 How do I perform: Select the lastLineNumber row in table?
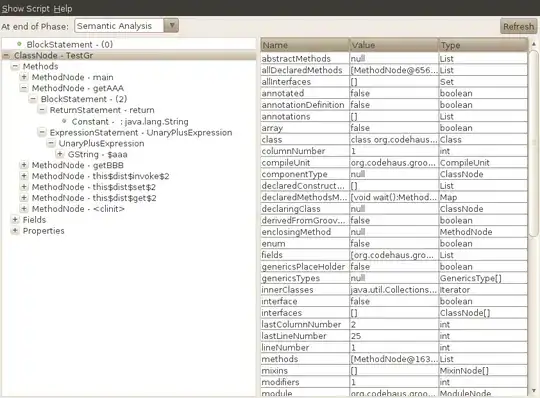pos(394,336)
